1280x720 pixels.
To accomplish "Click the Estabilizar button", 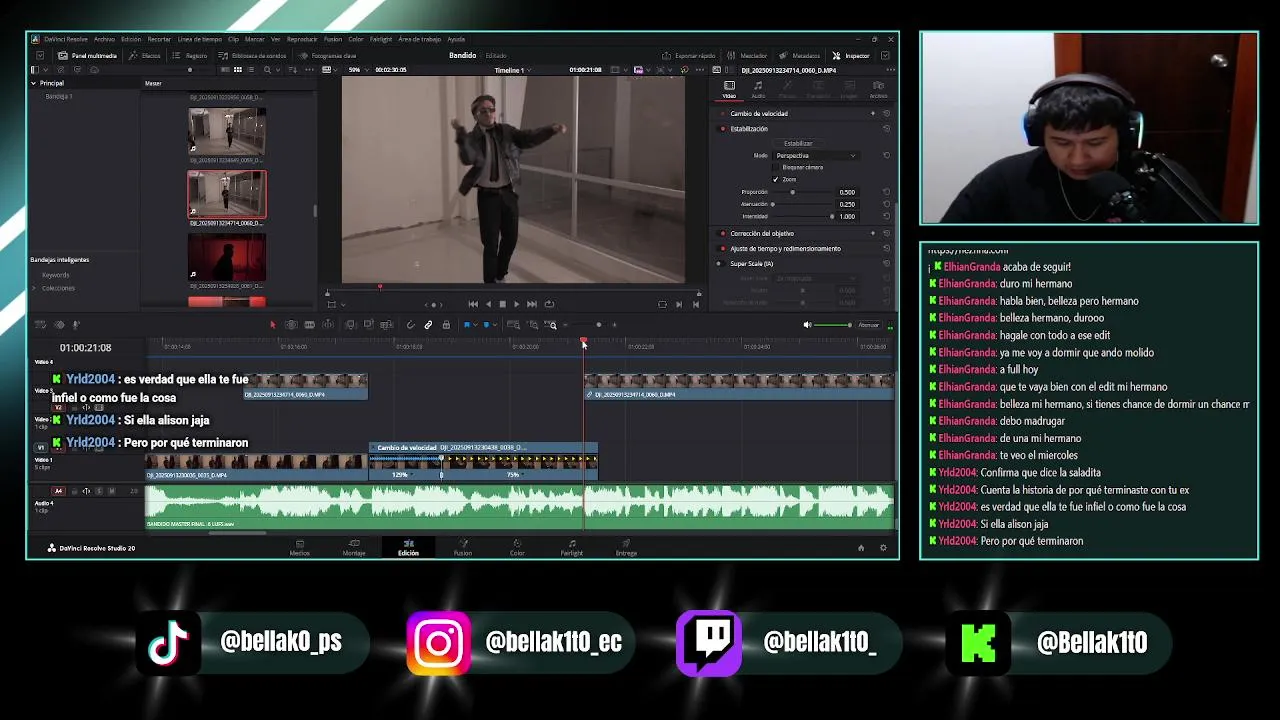I will [797, 143].
